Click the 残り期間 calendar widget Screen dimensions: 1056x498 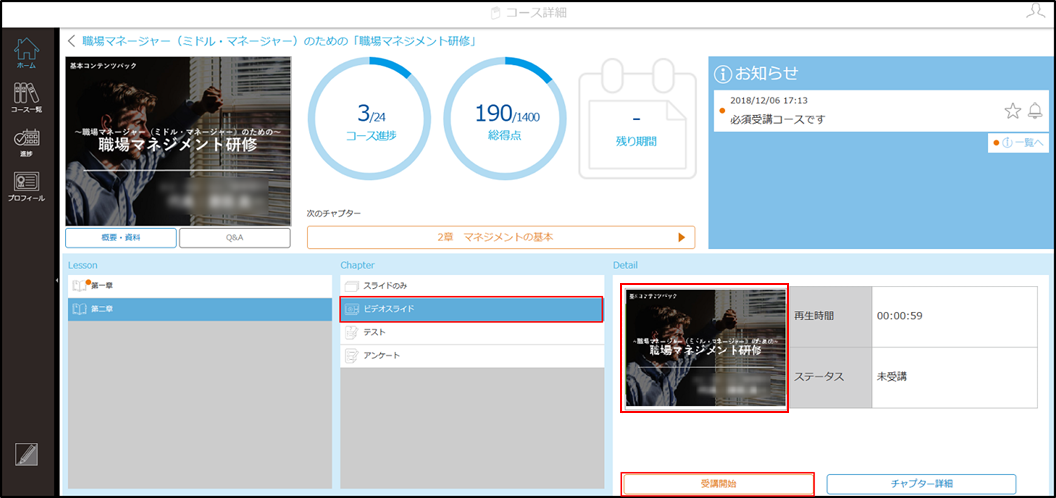click(636, 119)
